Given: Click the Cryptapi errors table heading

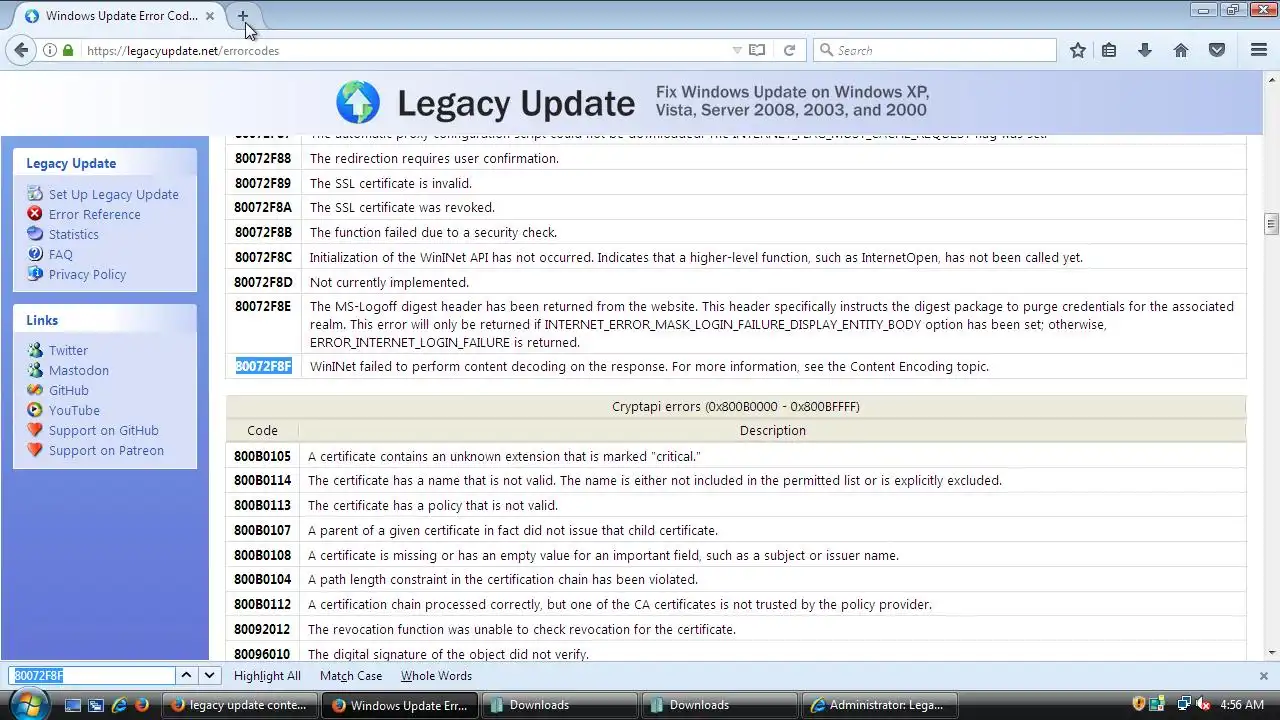Looking at the screenshot, I should coord(736,406).
